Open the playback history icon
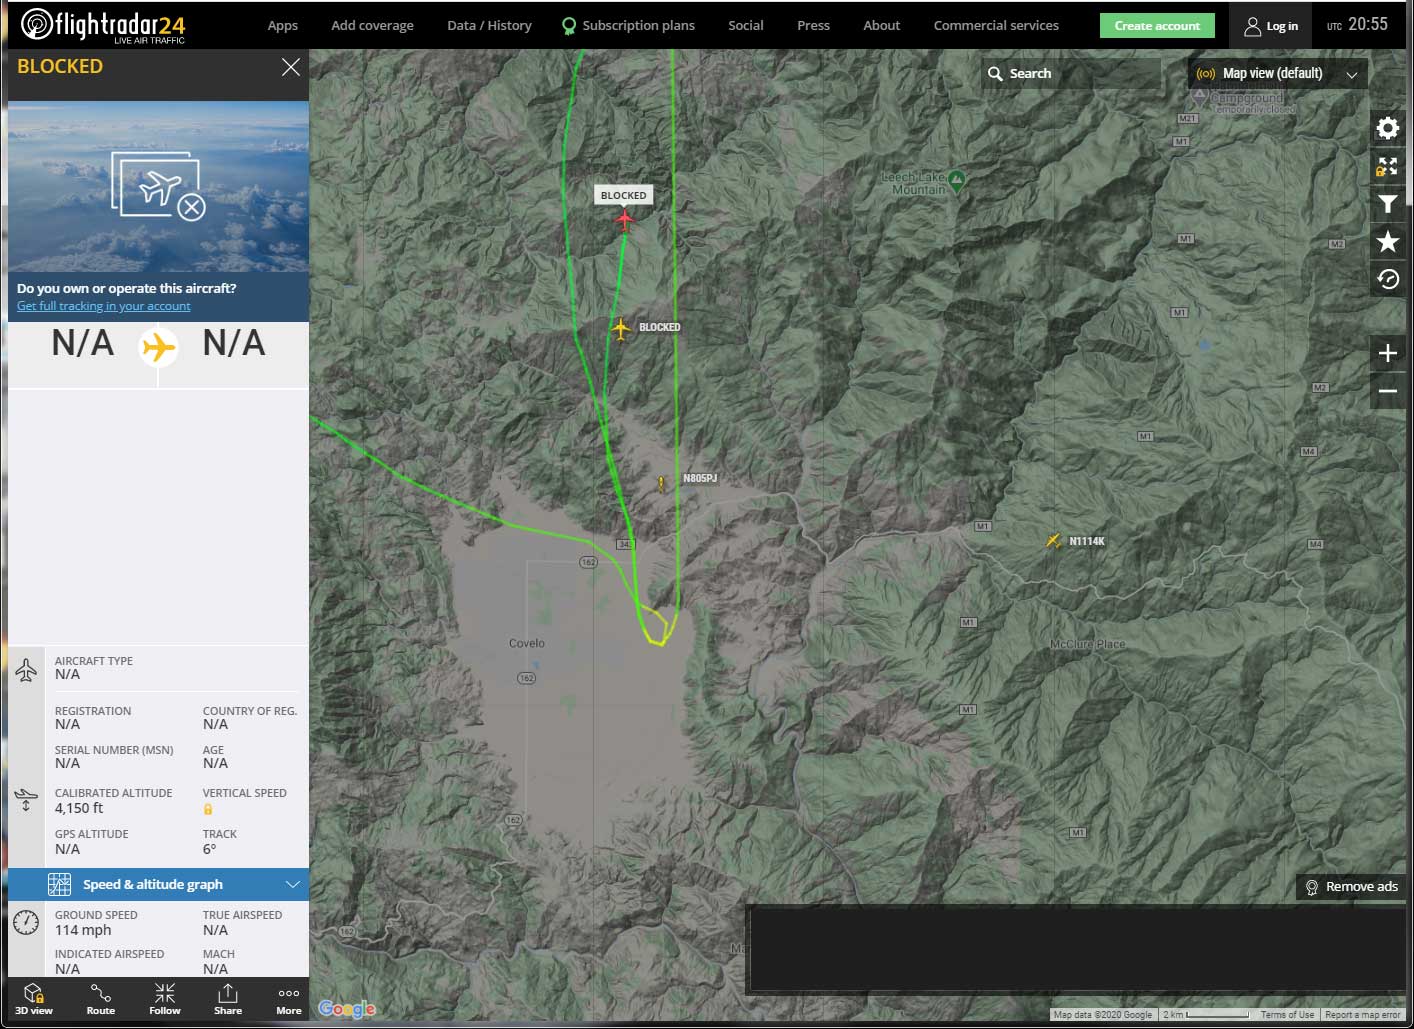This screenshot has width=1414, height=1029. 1387,279
